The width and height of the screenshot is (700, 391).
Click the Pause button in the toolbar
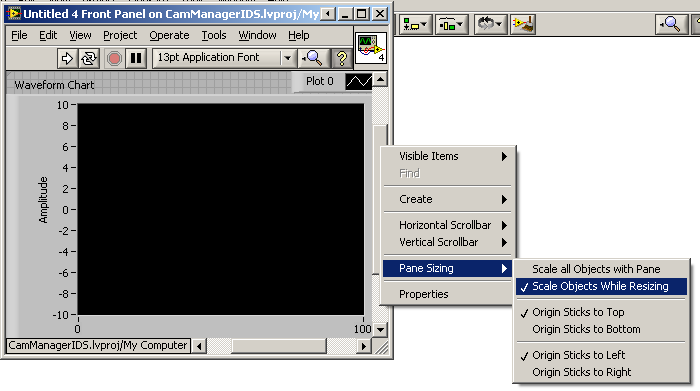click(136, 58)
